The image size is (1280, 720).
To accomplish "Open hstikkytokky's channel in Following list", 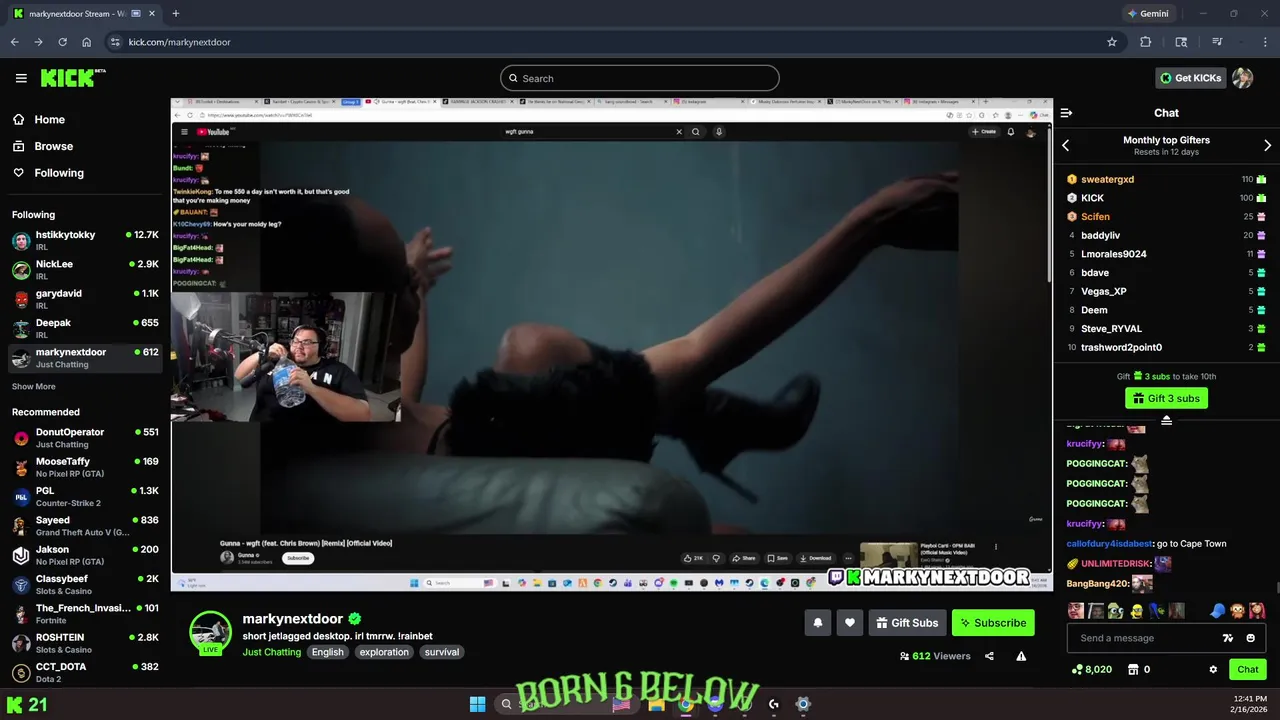I will pos(85,240).
